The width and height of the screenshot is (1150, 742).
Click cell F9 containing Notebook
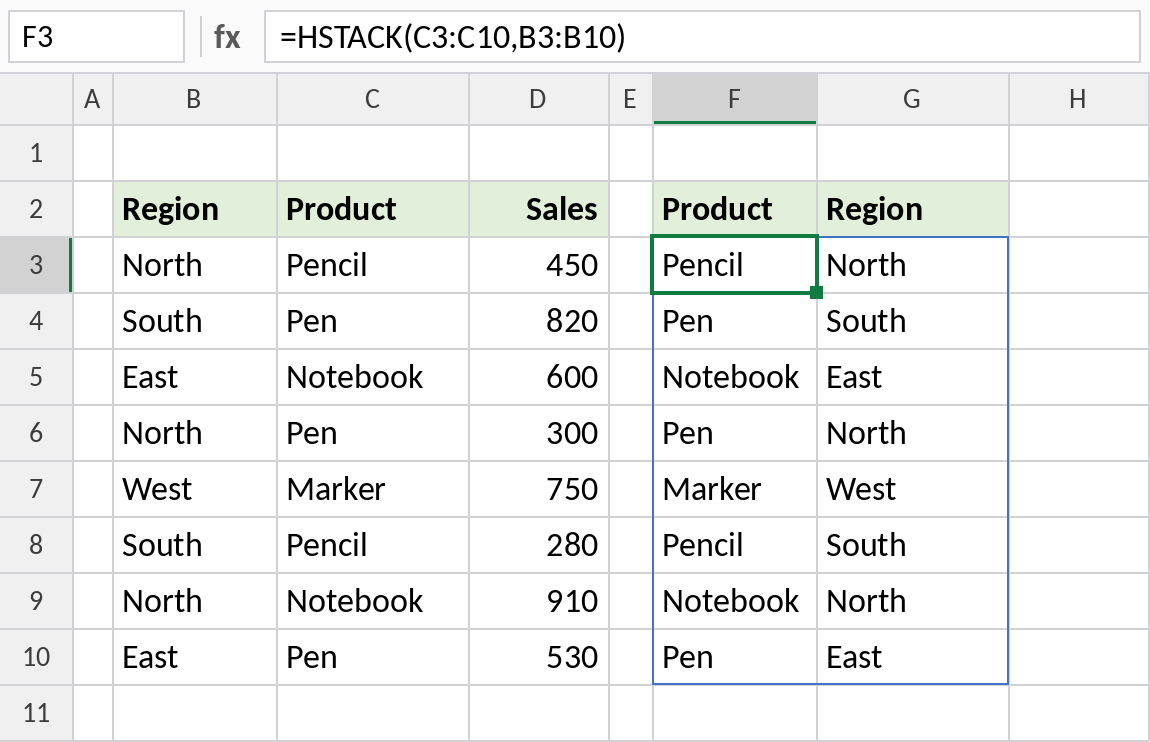point(734,600)
